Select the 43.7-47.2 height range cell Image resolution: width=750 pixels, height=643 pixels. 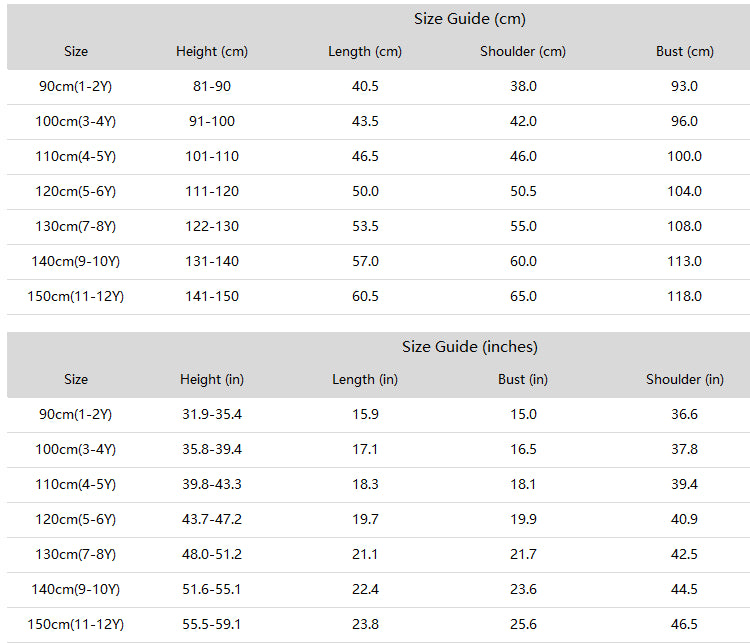coord(212,519)
